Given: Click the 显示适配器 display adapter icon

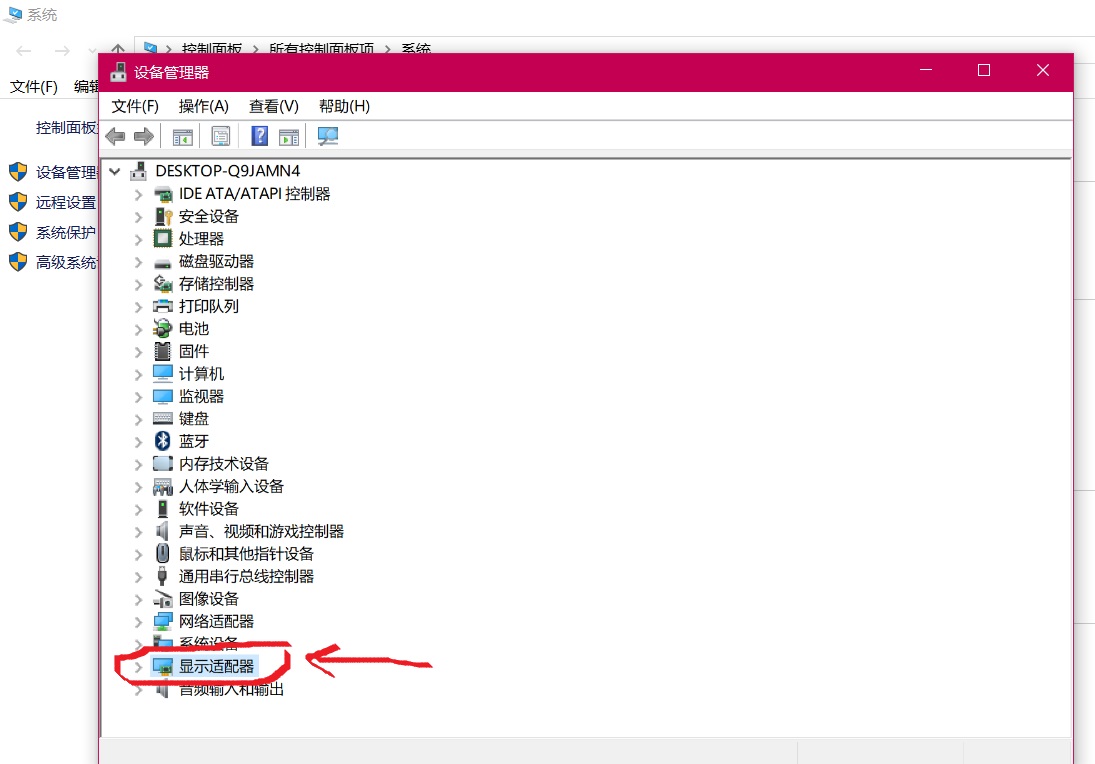Looking at the screenshot, I should 163,667.
